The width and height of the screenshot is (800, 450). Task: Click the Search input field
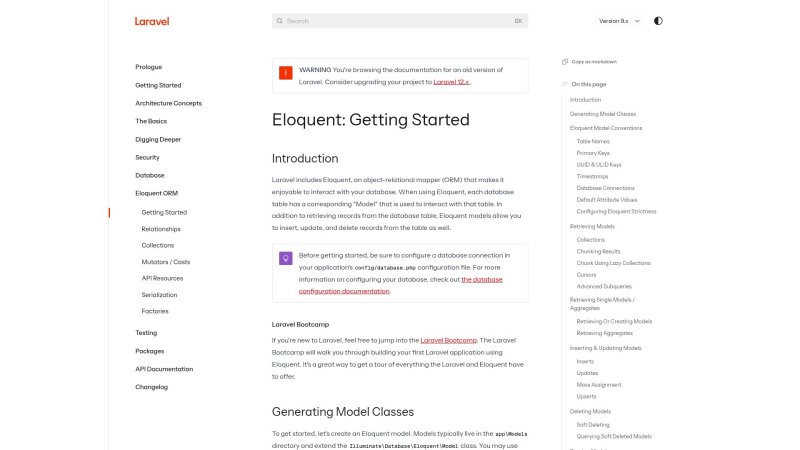click(400, 21)
